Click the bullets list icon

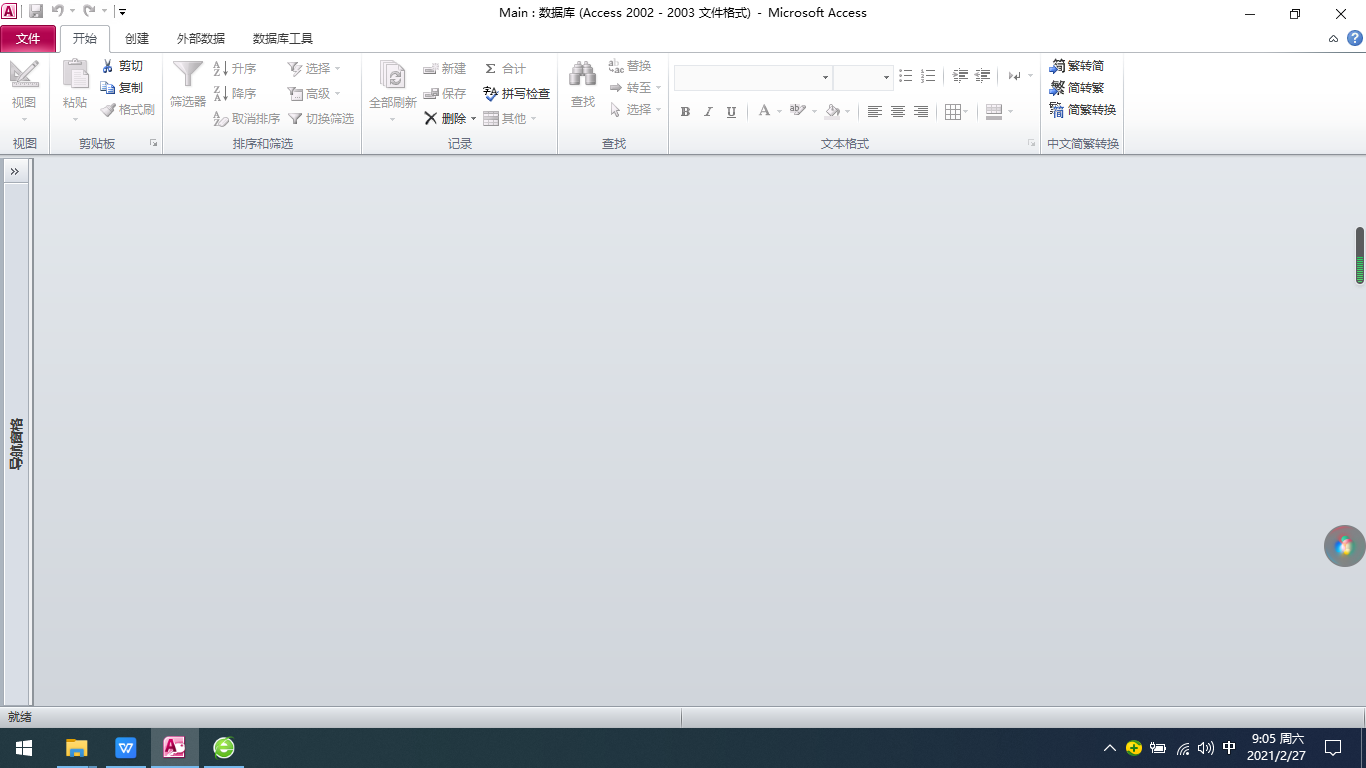pos(906,76)
